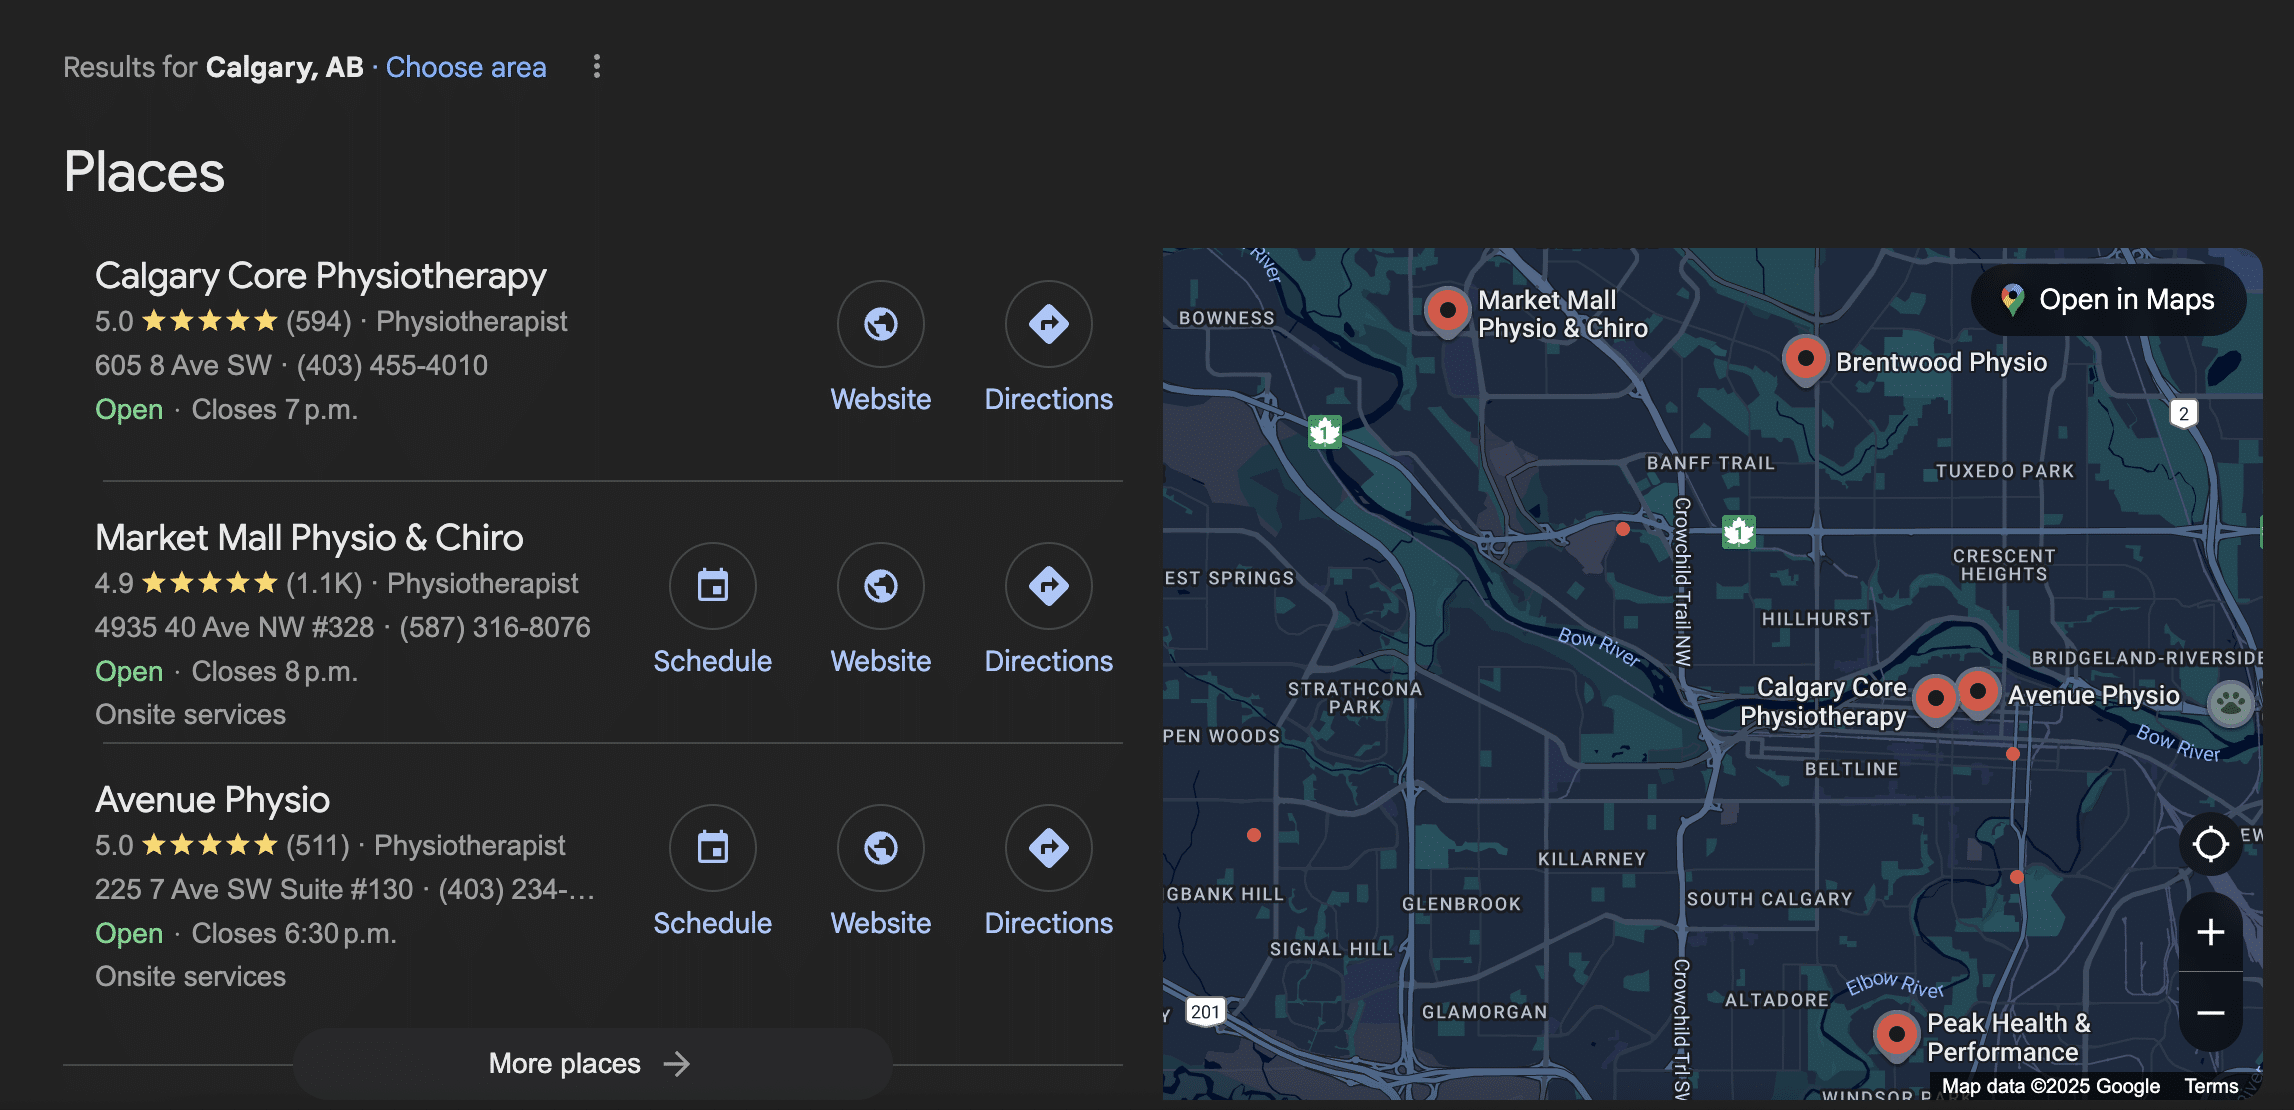Click the Google Maps logo in Open in Maps
2294x1110 pixels.
[2012, 300]
